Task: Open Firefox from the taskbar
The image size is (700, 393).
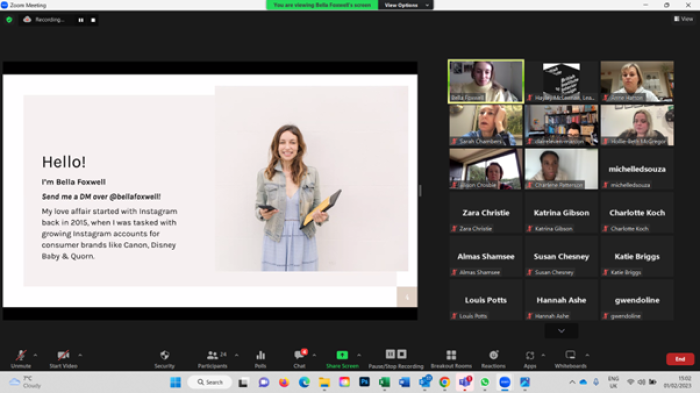Action: pos(284,382)
